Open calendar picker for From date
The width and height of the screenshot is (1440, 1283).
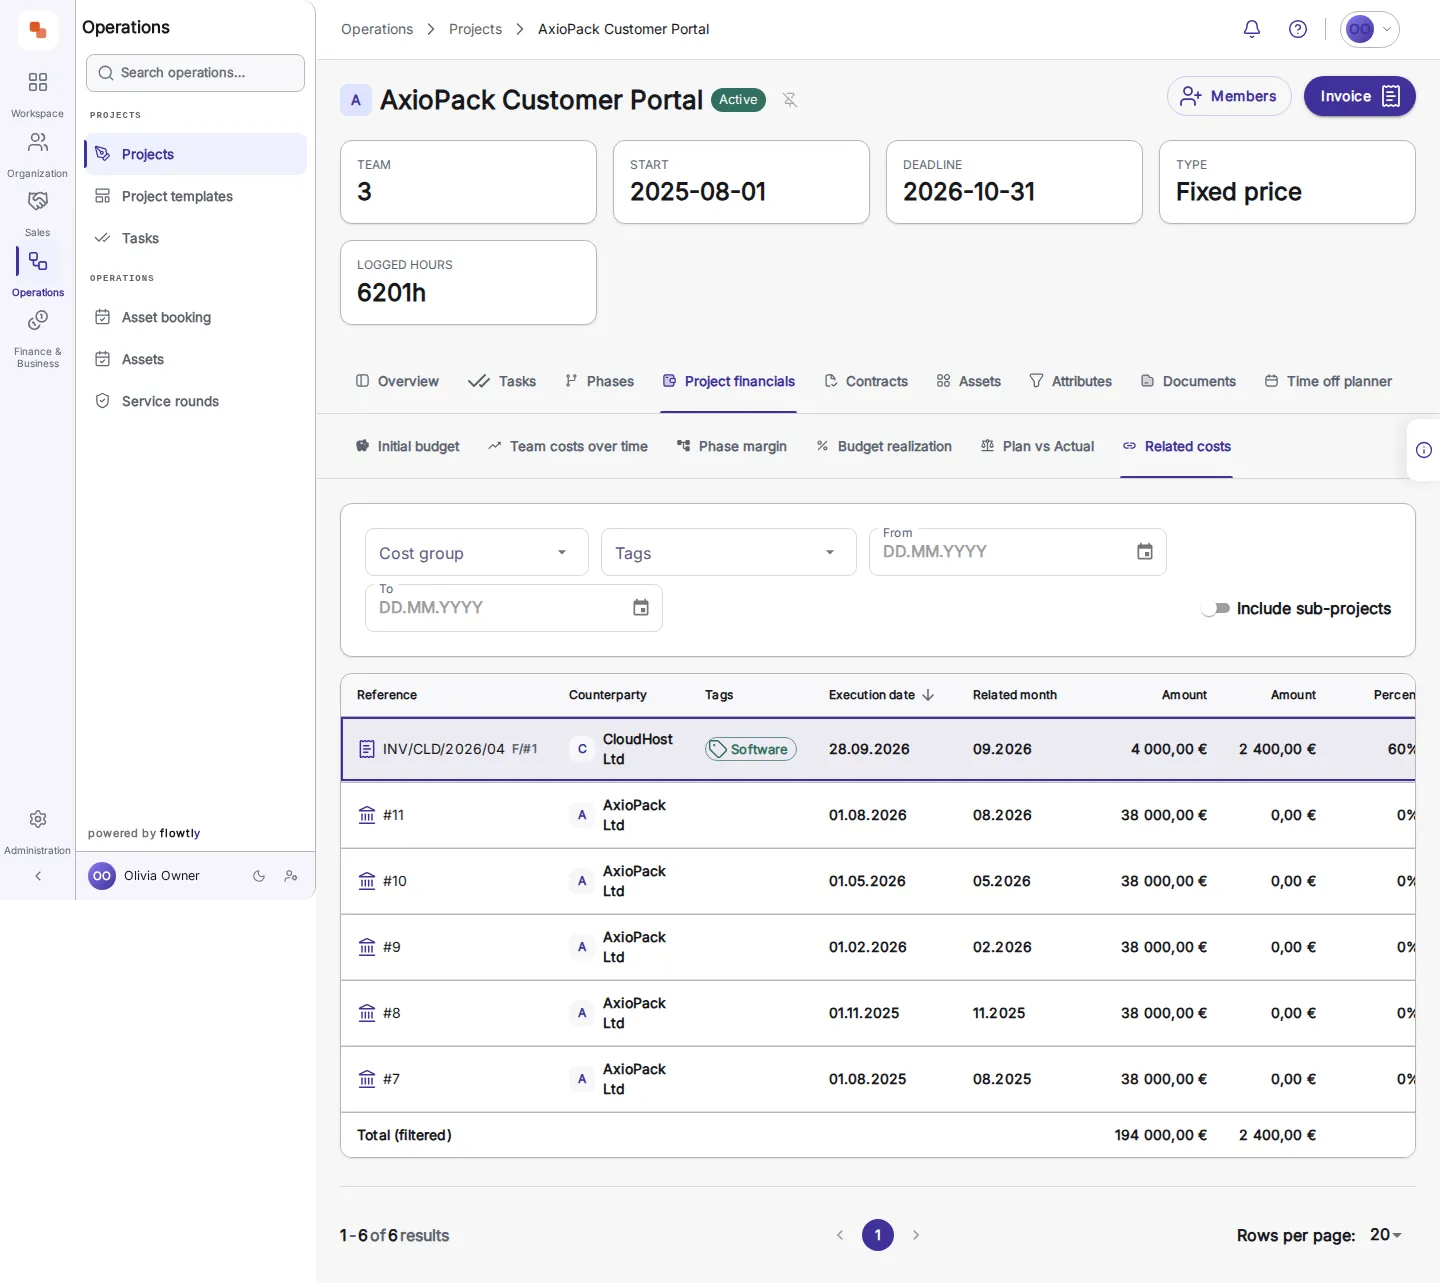pyautogui.click(x=1145, y=552)
